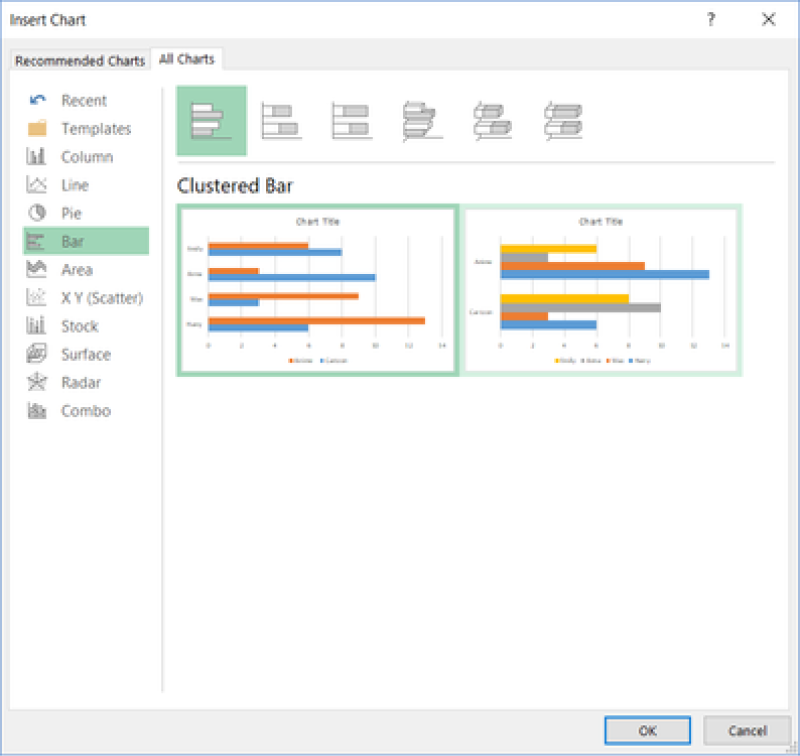This screenshot has height=756, width=800.
Task: Click the Stock chart category icon
Action: click(36, 325)
